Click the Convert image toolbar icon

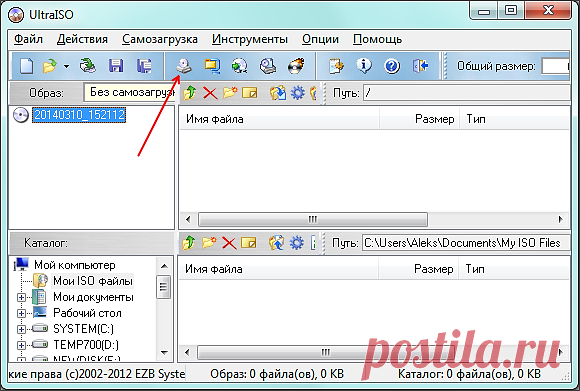(212, 66)
